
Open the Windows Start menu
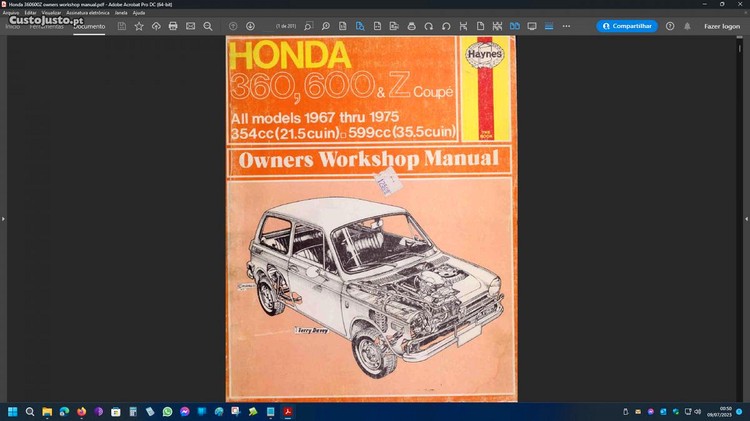[x=13, y=411]
